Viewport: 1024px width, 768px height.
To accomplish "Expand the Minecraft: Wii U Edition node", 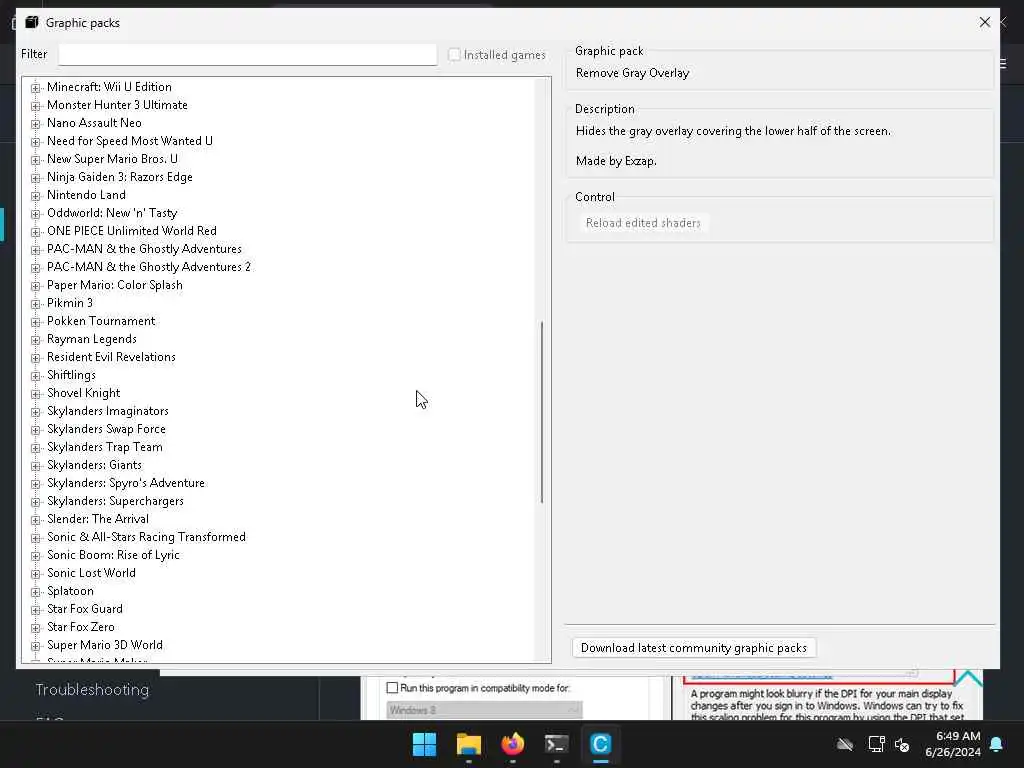I will pyautogui.click(x=35, y=88).
